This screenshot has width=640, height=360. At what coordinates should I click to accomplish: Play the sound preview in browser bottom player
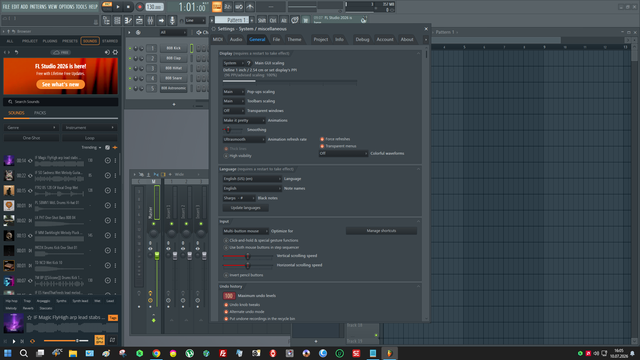(14, 341)
